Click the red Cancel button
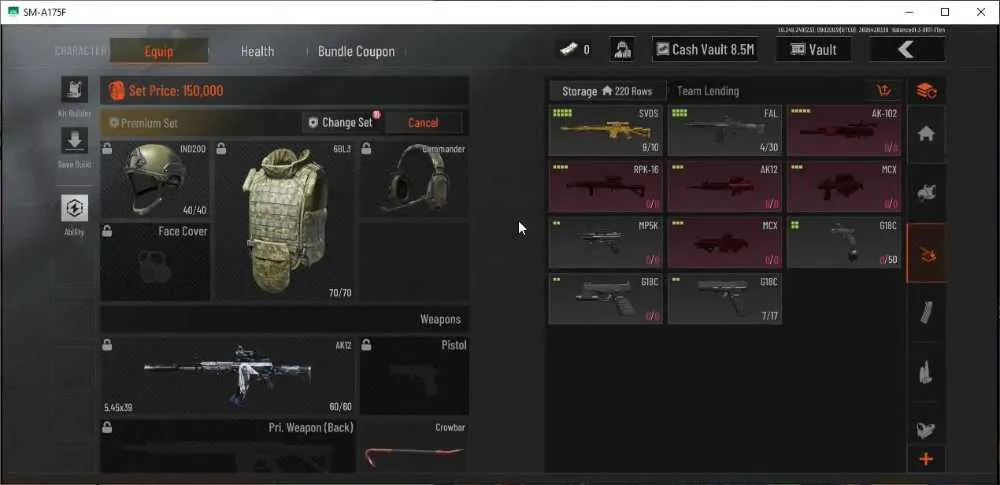This screenshot has height=485, width=1000. point(423,123)
